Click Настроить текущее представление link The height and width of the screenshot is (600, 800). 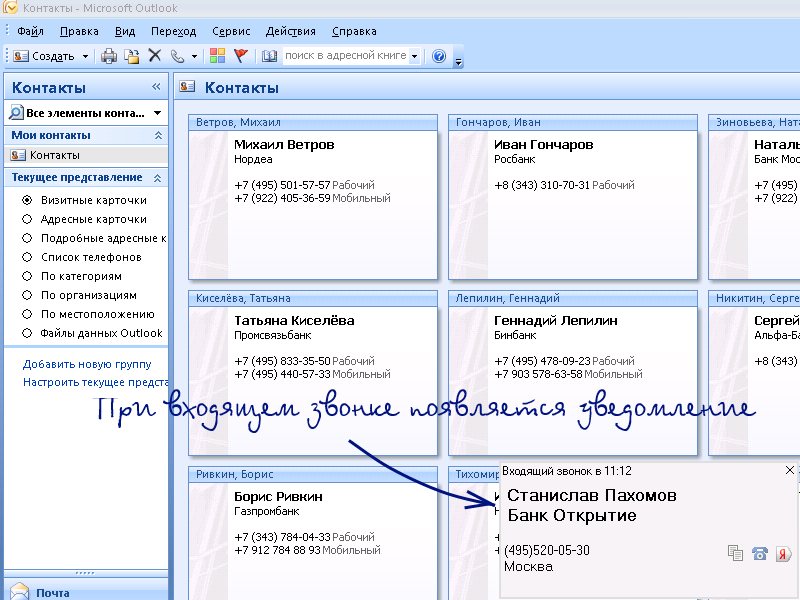click(95, 382)
